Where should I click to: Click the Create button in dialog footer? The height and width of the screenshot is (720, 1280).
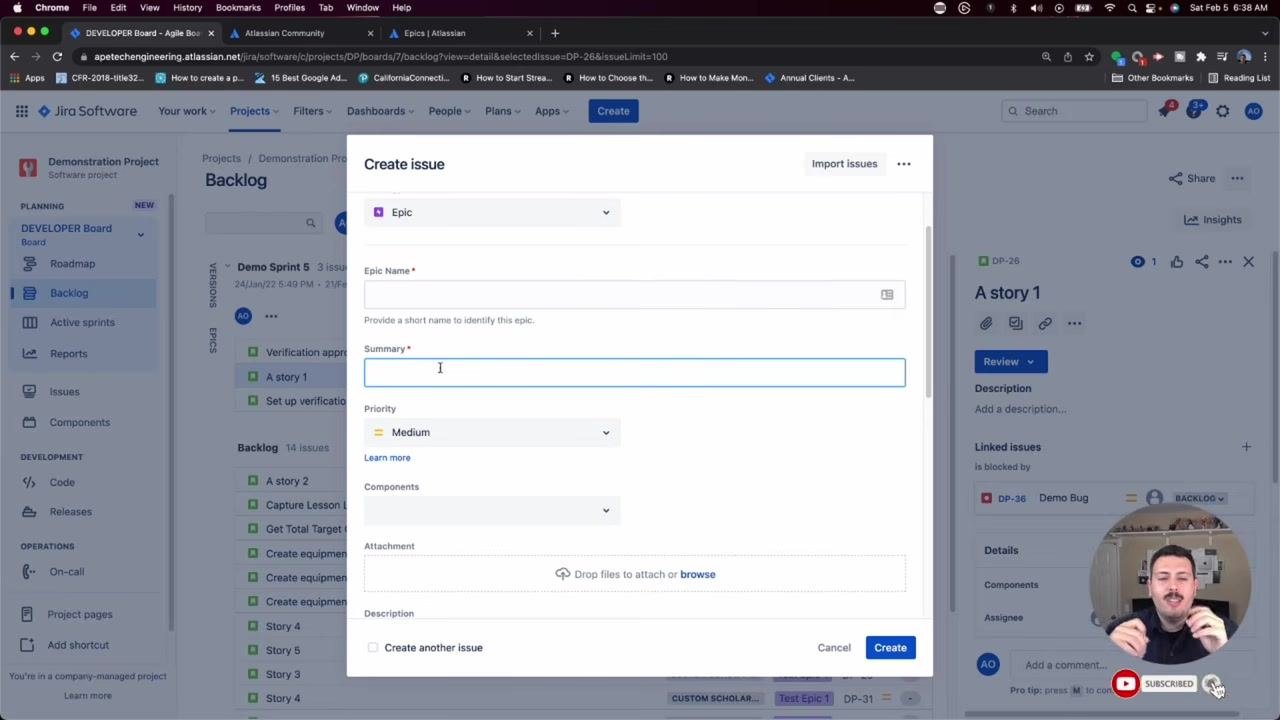[x=890, y=648]
